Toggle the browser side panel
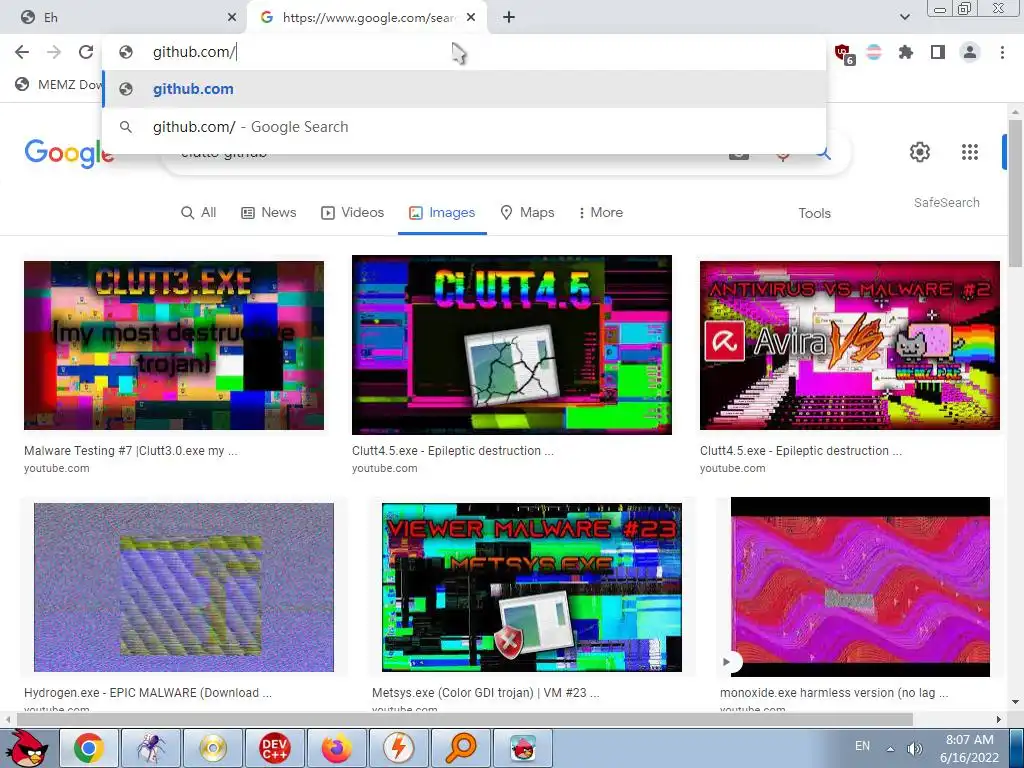Image resolution: width=1024 pixels, height=768 pixels. coord(938,52)
